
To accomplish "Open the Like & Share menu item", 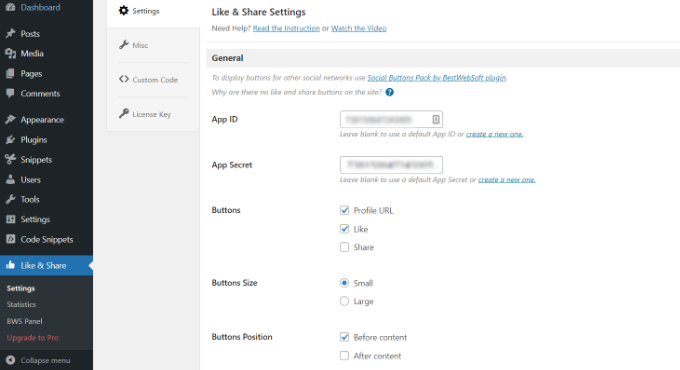I will (46, 265).
